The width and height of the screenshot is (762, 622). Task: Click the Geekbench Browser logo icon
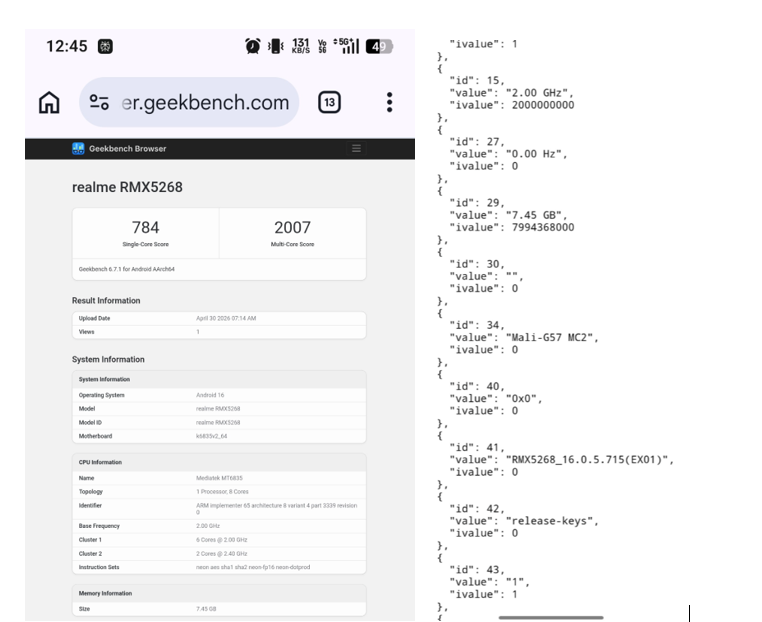pyautogui.click(x=78, y=149)
